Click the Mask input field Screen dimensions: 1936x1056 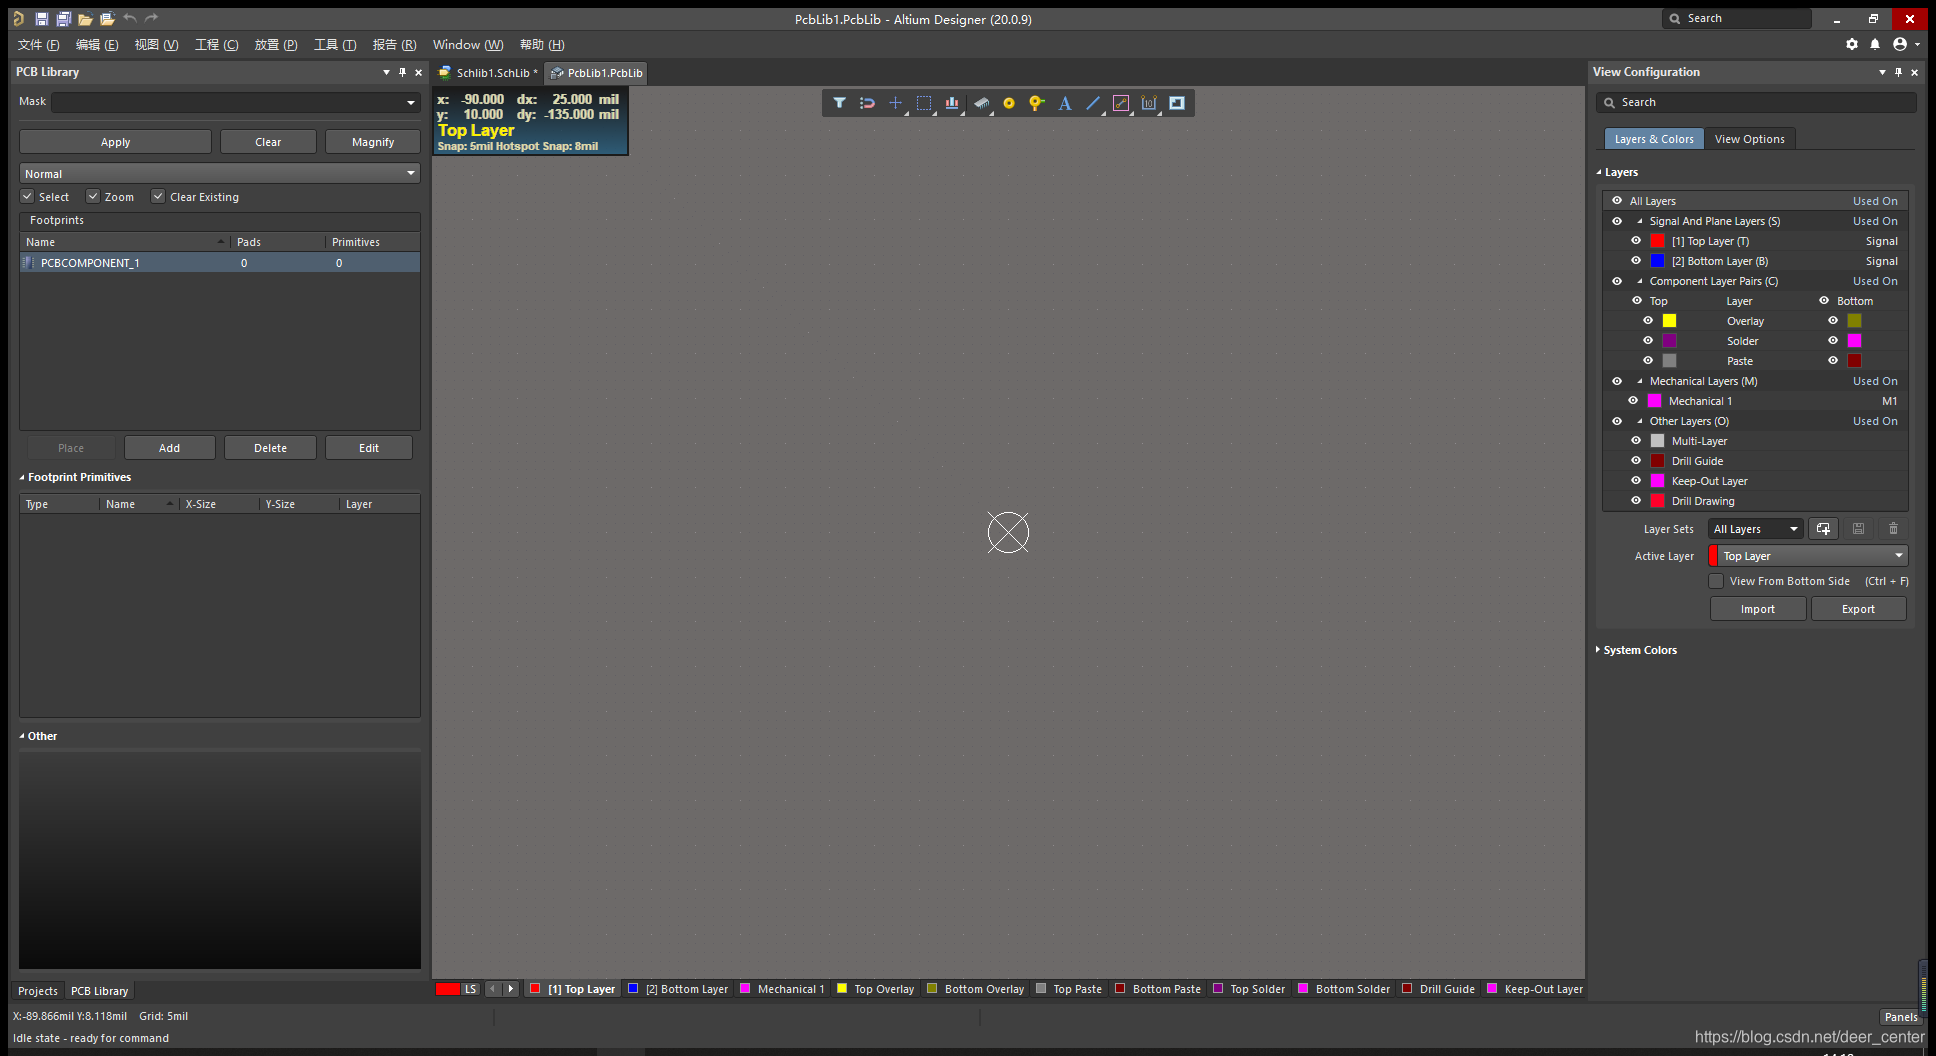[x=228, y=102]
